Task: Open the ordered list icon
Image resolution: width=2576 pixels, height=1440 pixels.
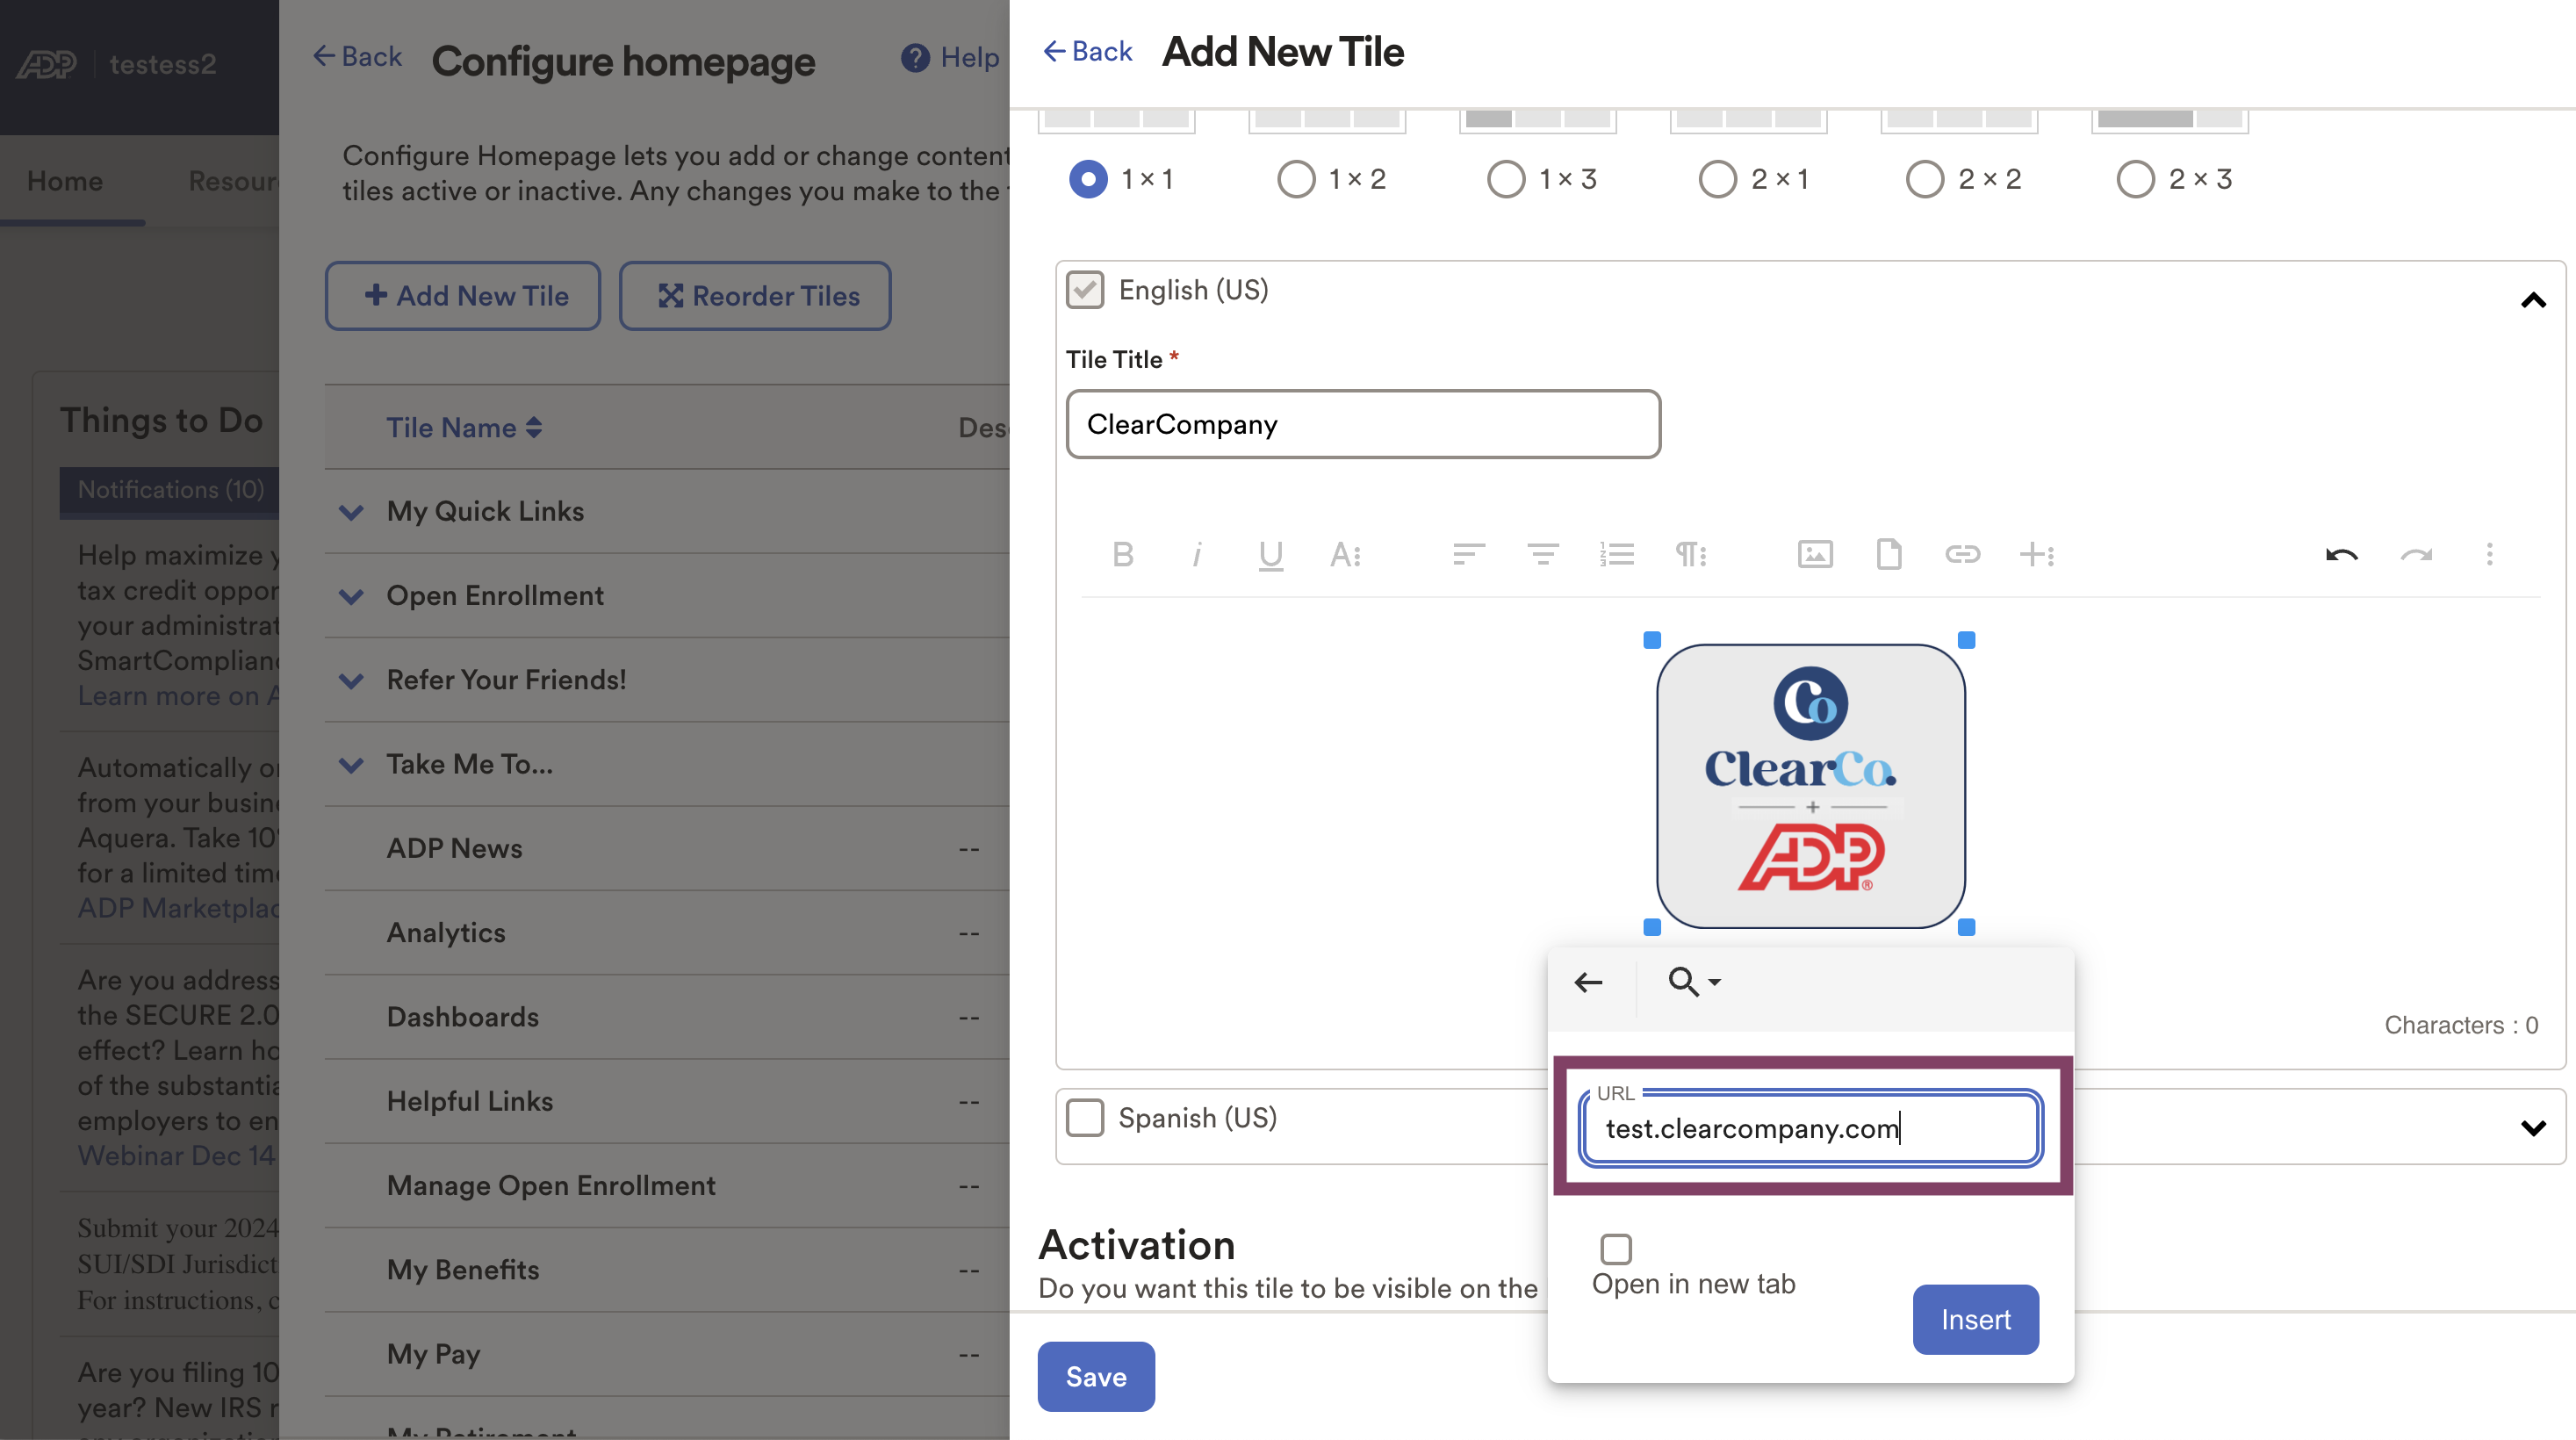Action: pos(1616,554)
